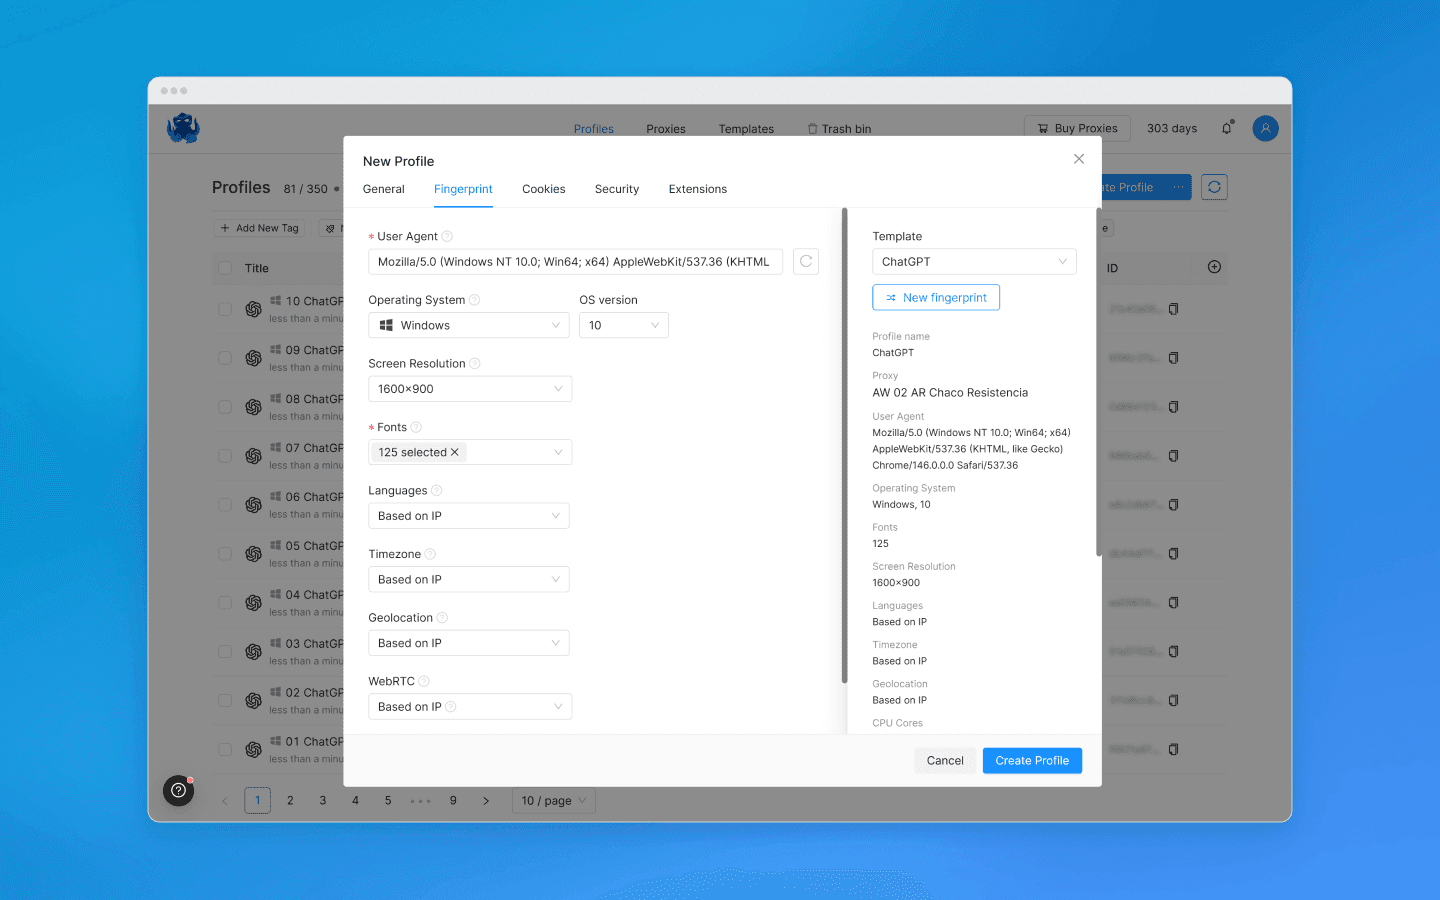Image resolution: width=1440 pixels, height=900 pixels.
Task: Open the Languages dropdown
Action: pyautogui.click(x=469, y=516)
